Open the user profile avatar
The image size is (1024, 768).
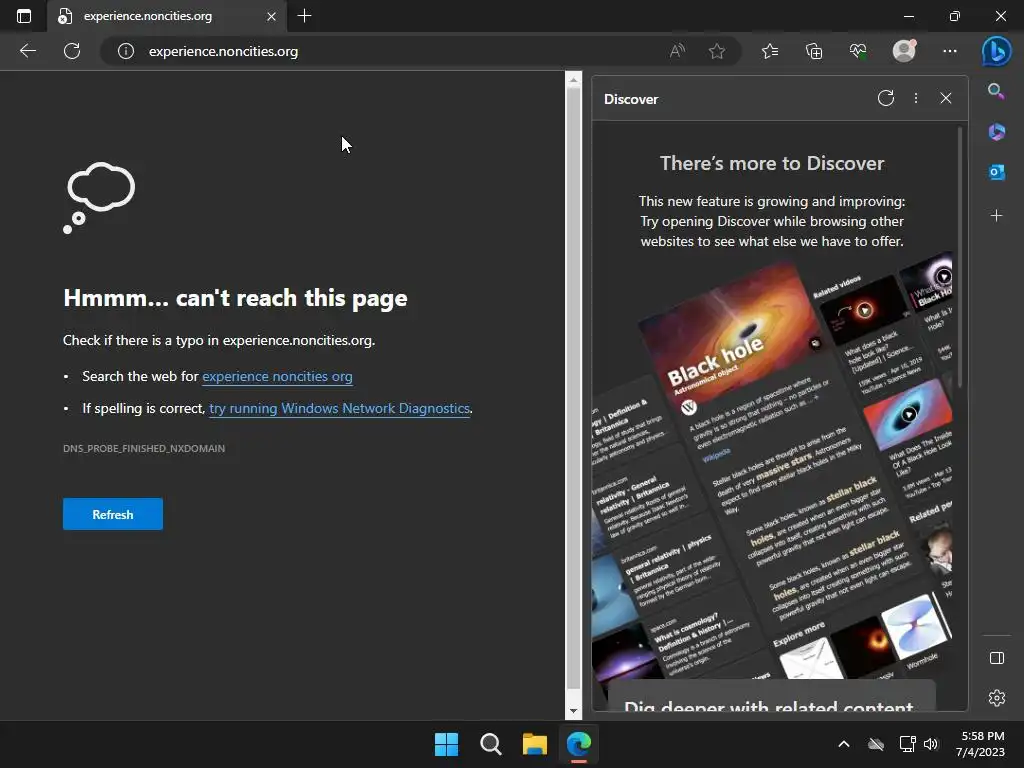pos(904,51)
